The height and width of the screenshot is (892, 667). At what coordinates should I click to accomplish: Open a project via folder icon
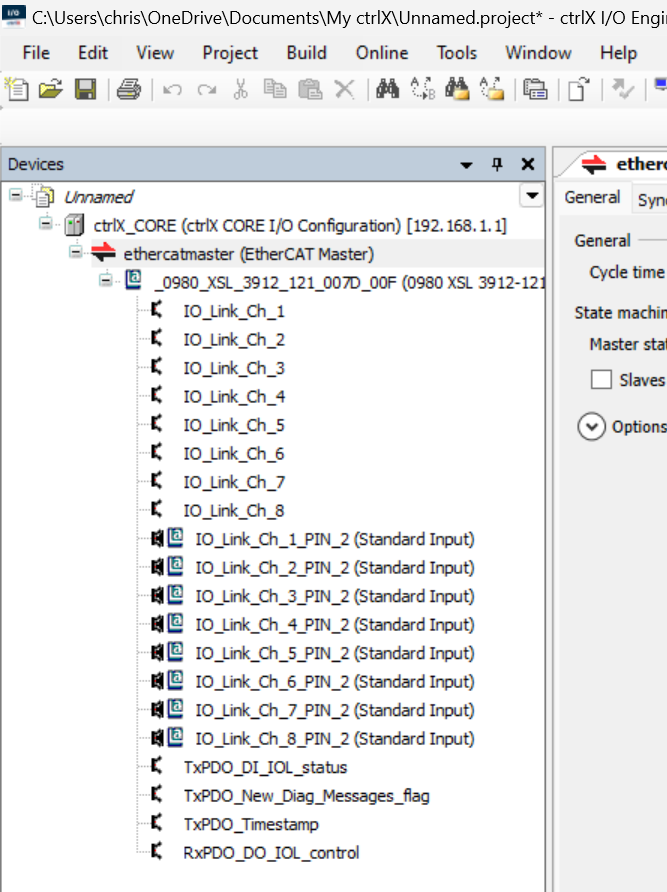51,89
